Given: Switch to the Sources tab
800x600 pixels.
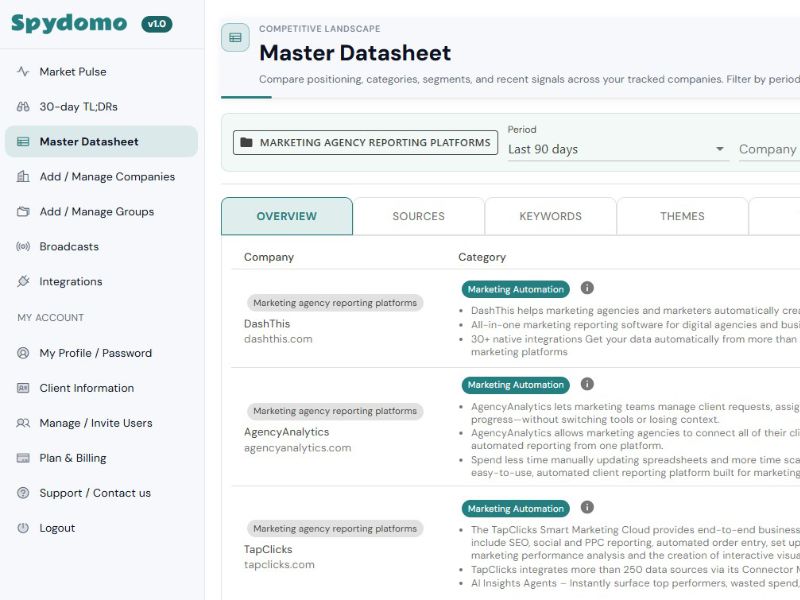Looking at the screenshot, I should pos(418,216).
